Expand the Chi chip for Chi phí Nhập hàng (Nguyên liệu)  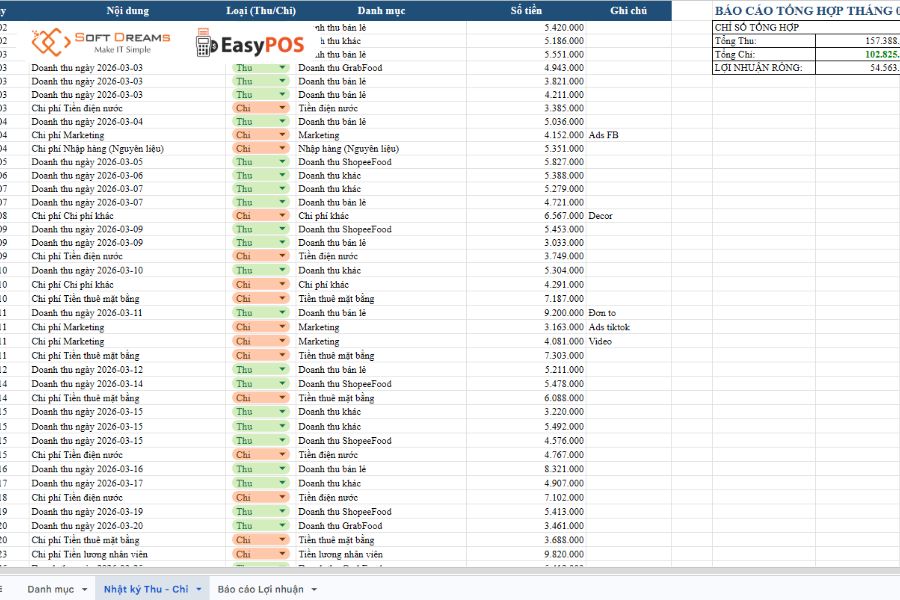tap(282, 149)
